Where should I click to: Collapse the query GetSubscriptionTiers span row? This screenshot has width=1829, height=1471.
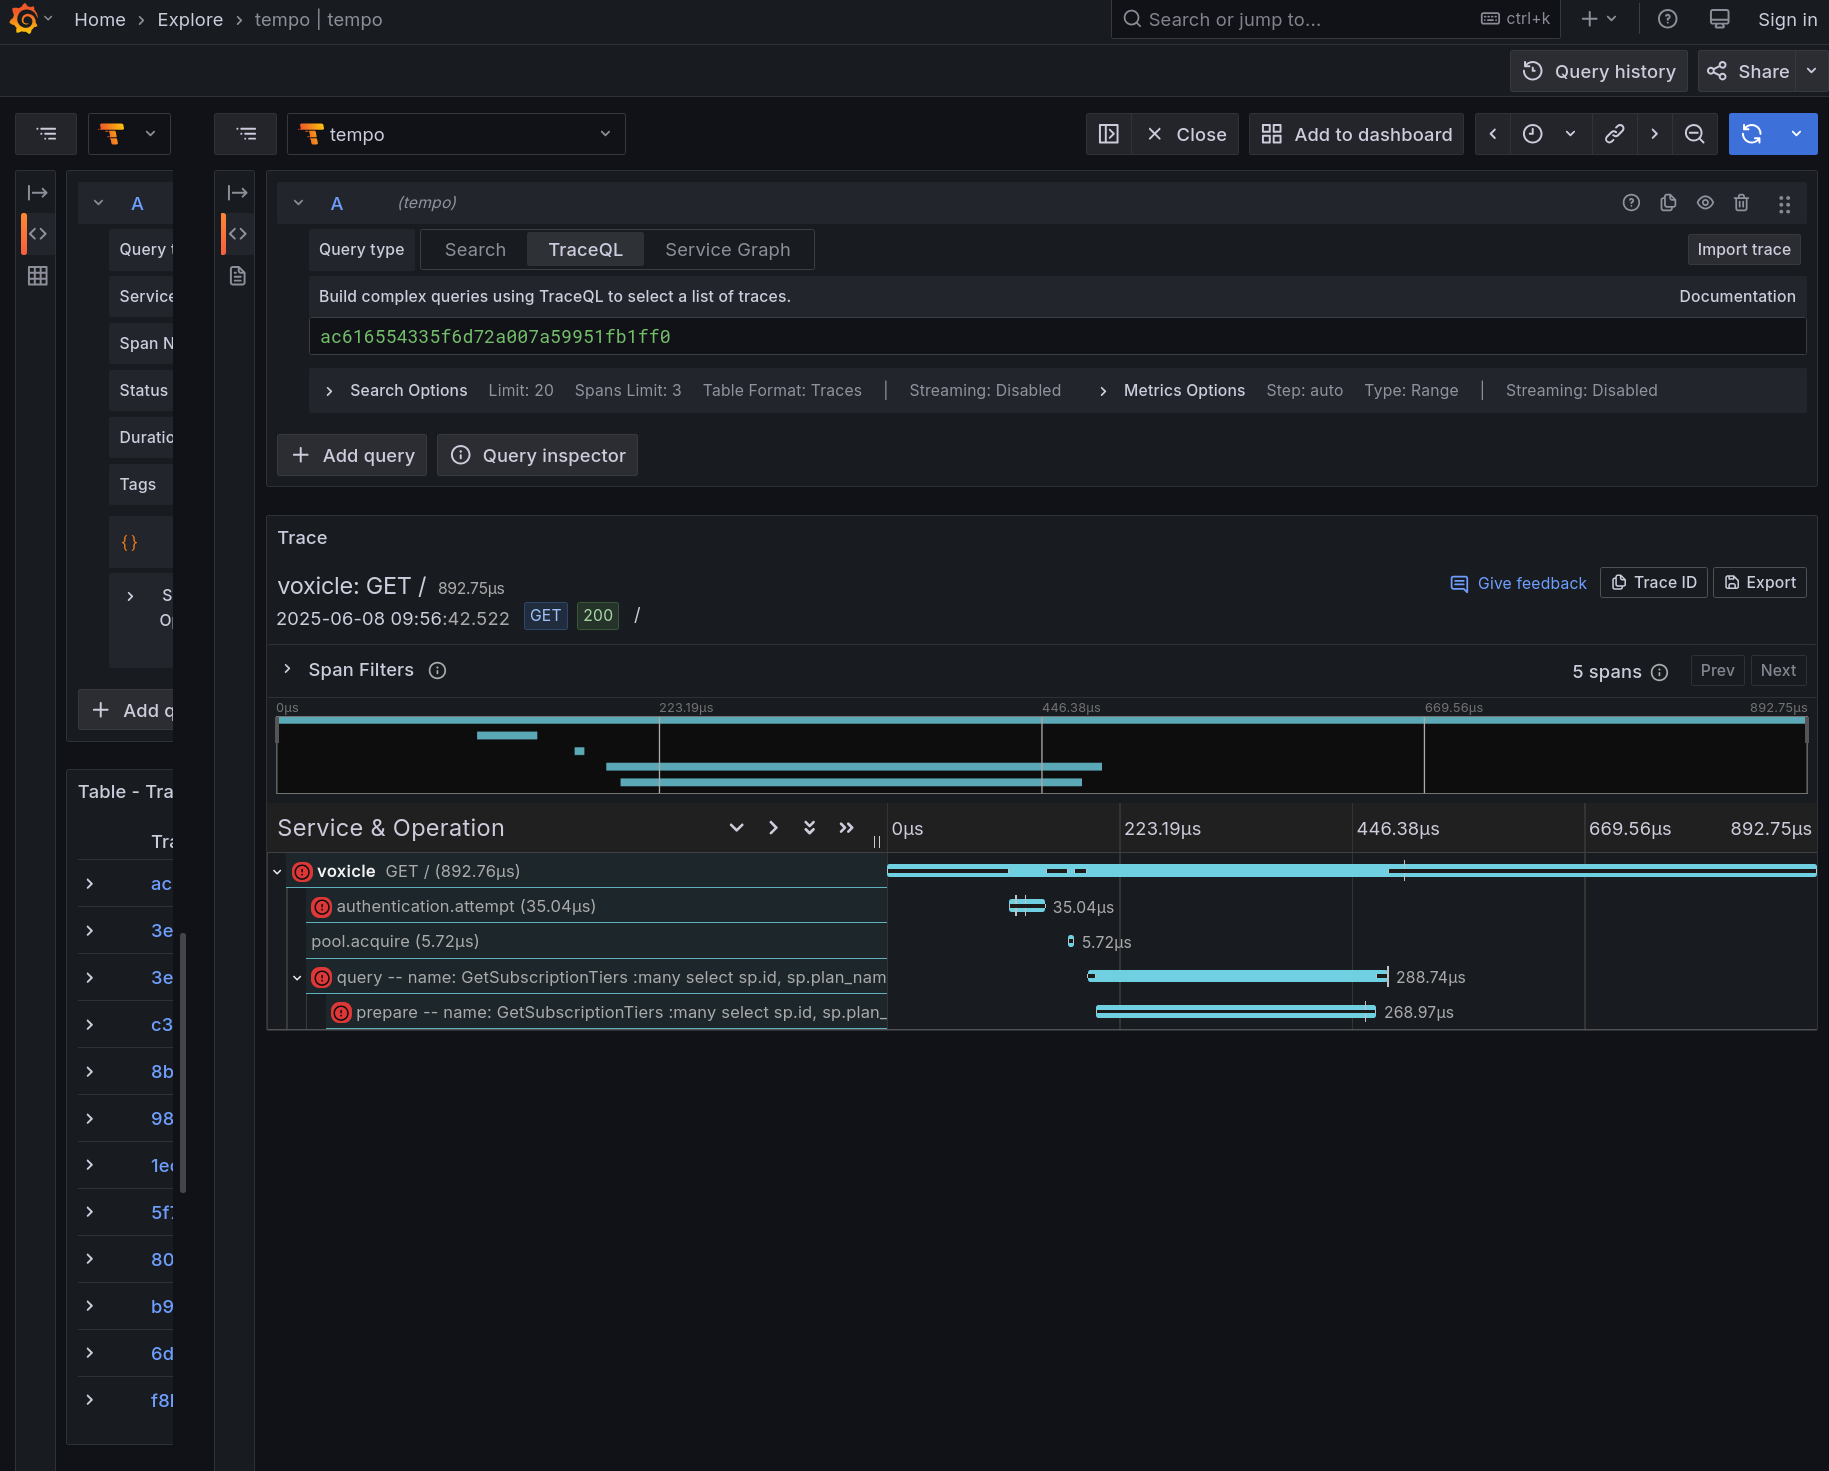pos(297,978)
